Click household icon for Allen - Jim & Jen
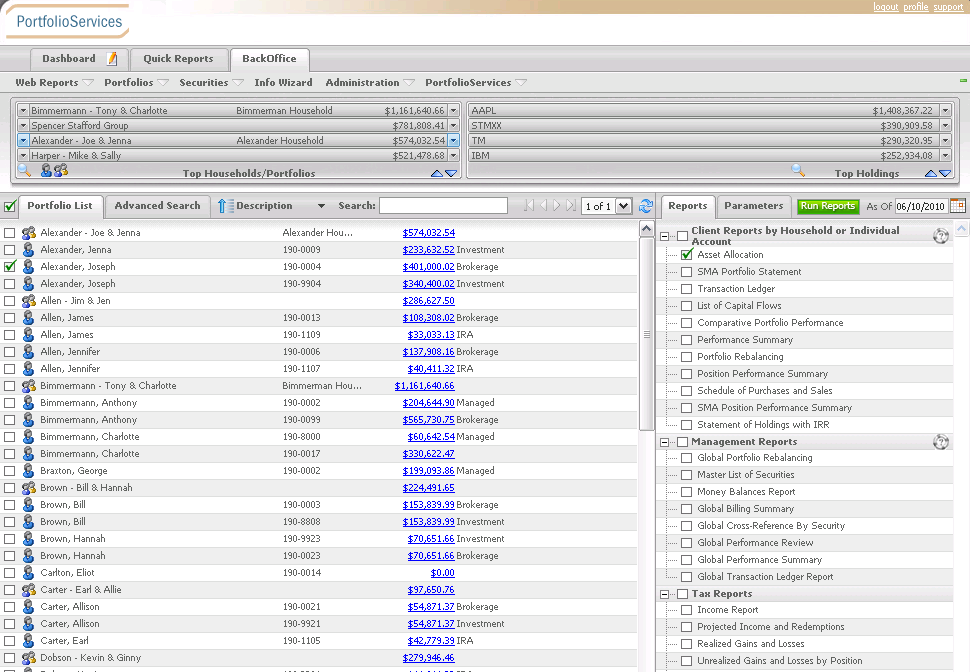970x672 pixels. coord(28,301)
